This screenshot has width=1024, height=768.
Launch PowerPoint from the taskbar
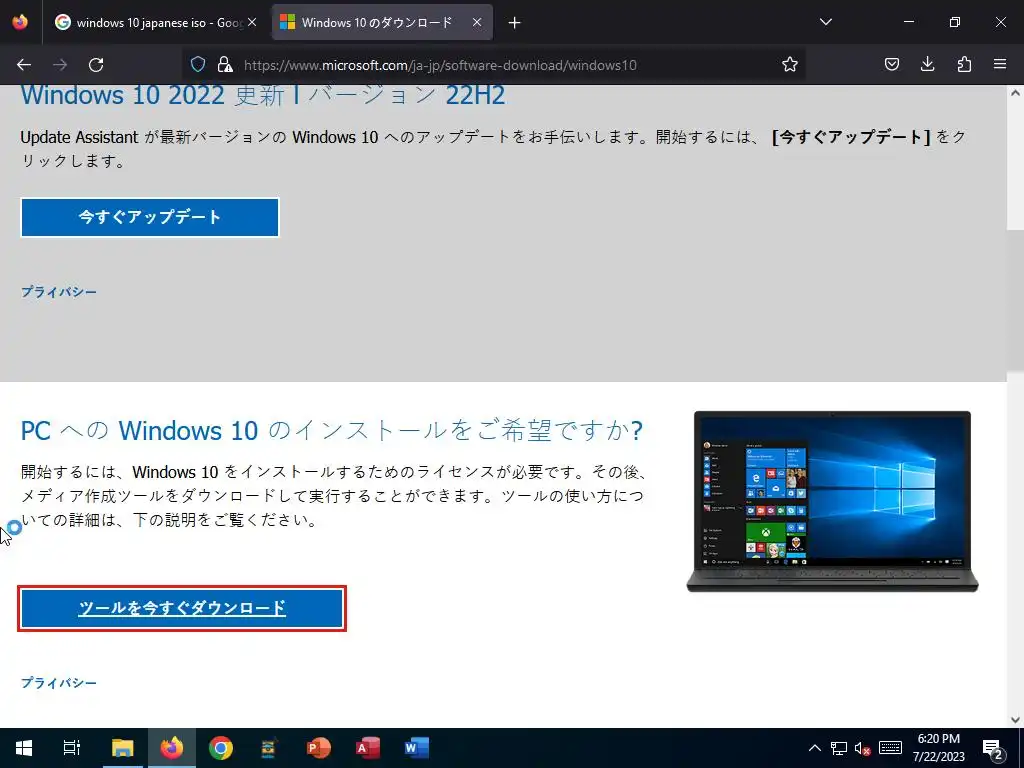pos(319,748)
